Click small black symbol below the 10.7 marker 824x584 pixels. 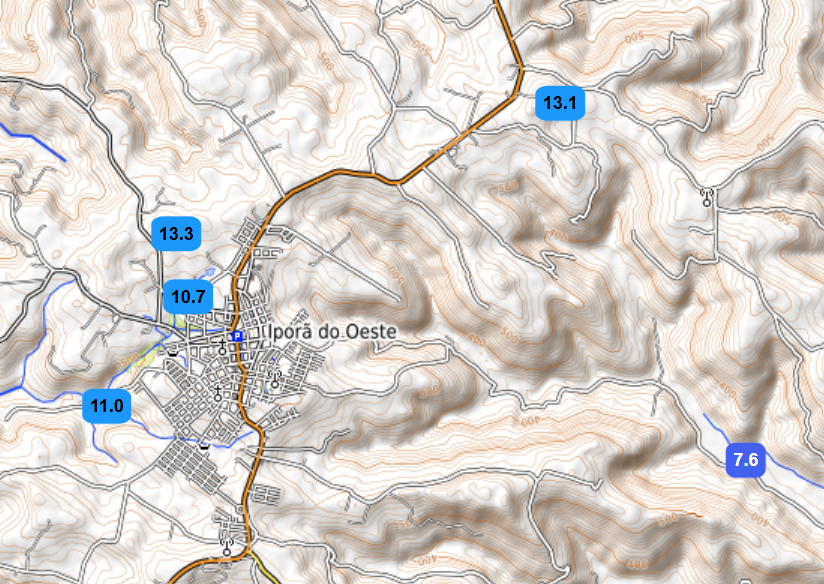173,354
